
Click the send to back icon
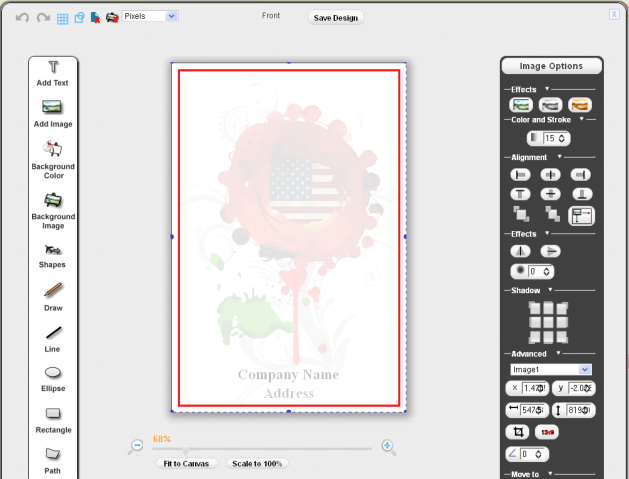[552, 214]
